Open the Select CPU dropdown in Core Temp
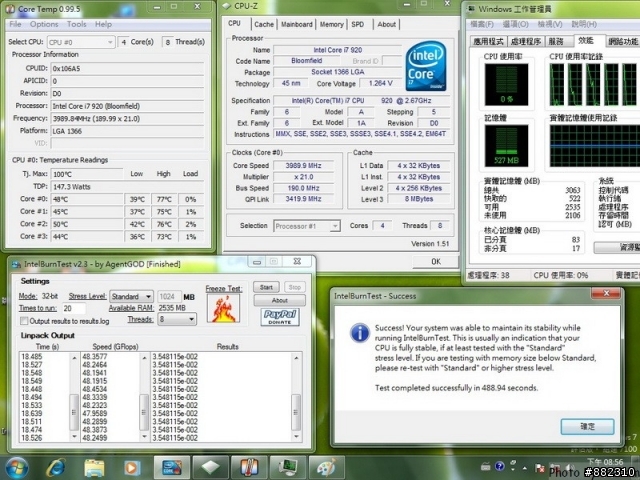Screen dimensions: 640x480 [80, 42]
